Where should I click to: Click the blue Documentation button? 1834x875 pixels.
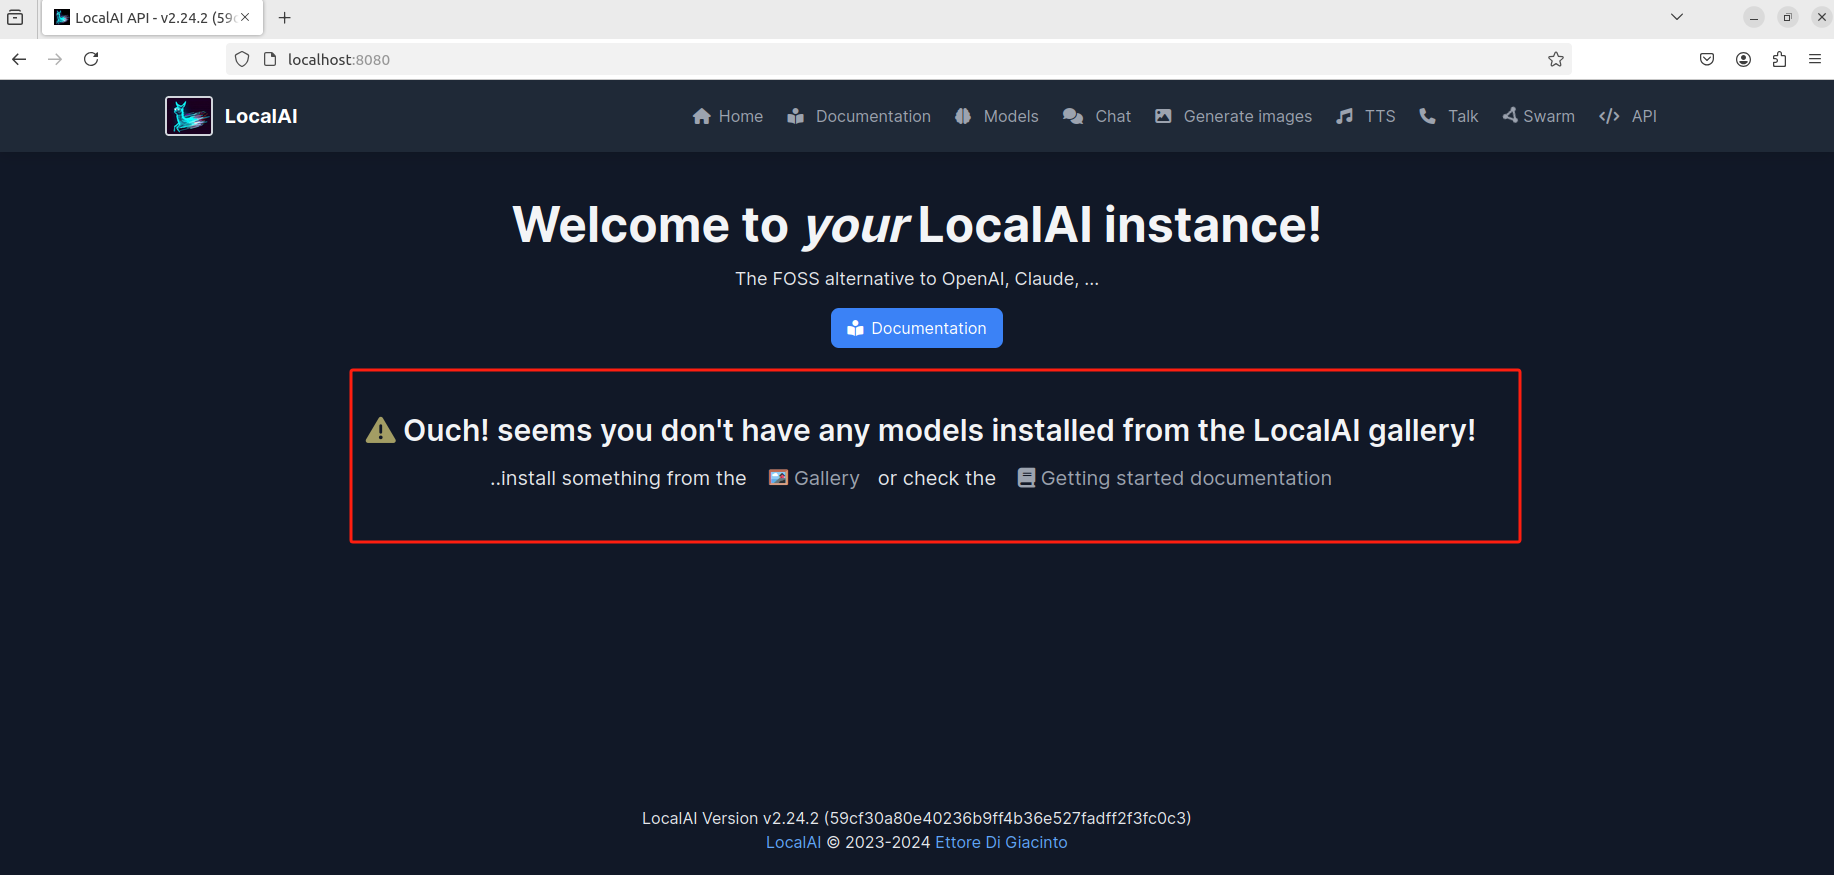(x=917, y=328)
